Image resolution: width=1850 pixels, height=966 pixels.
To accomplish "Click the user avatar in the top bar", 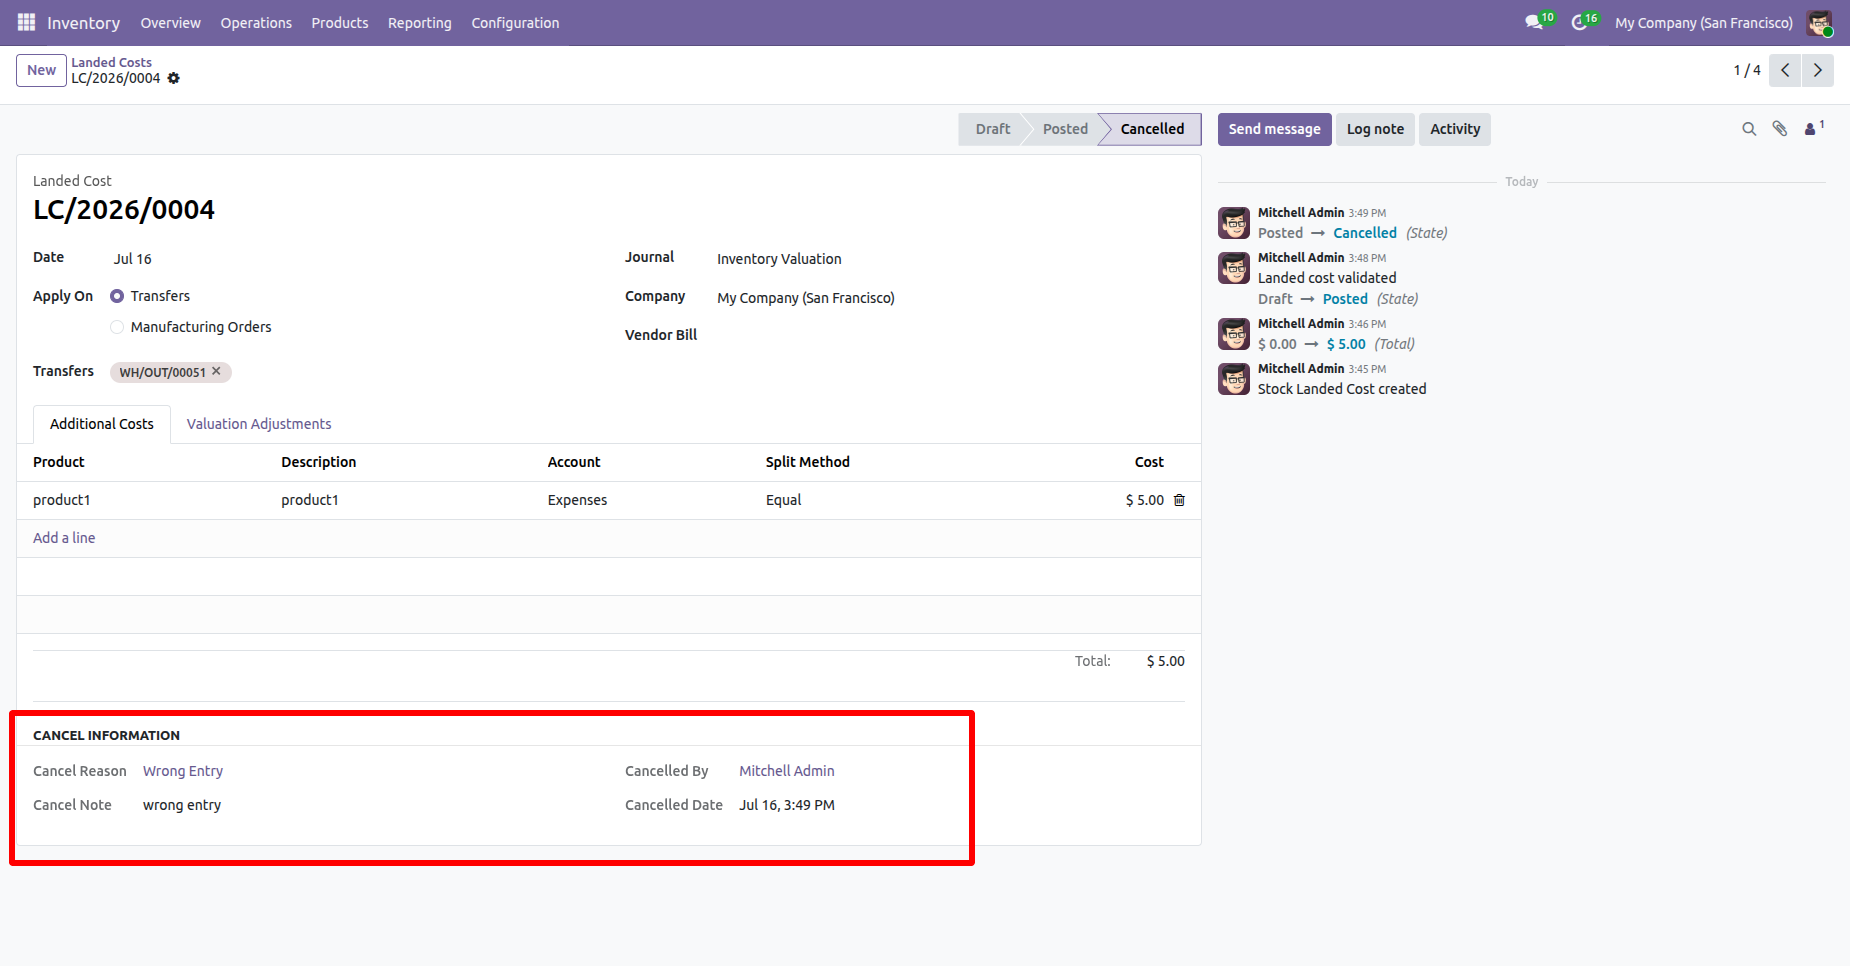I will coord(1819,22).
